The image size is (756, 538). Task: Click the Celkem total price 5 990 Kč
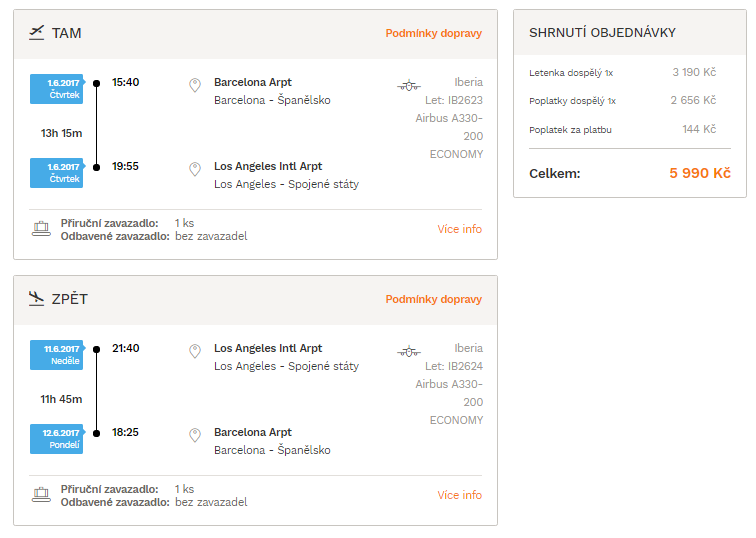click(x=700, y=173)
